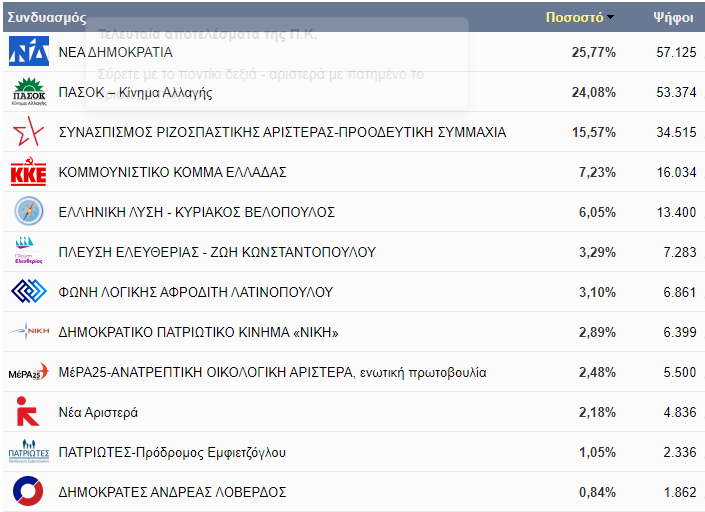Select ΦΩΝΗ ΛΟΓΙΚΗΣ ΑΦΡΟΔΙΤΗ ΛΑΤΙΝΟΠΟΥΛΟΥ name

(x=196, y=292)
